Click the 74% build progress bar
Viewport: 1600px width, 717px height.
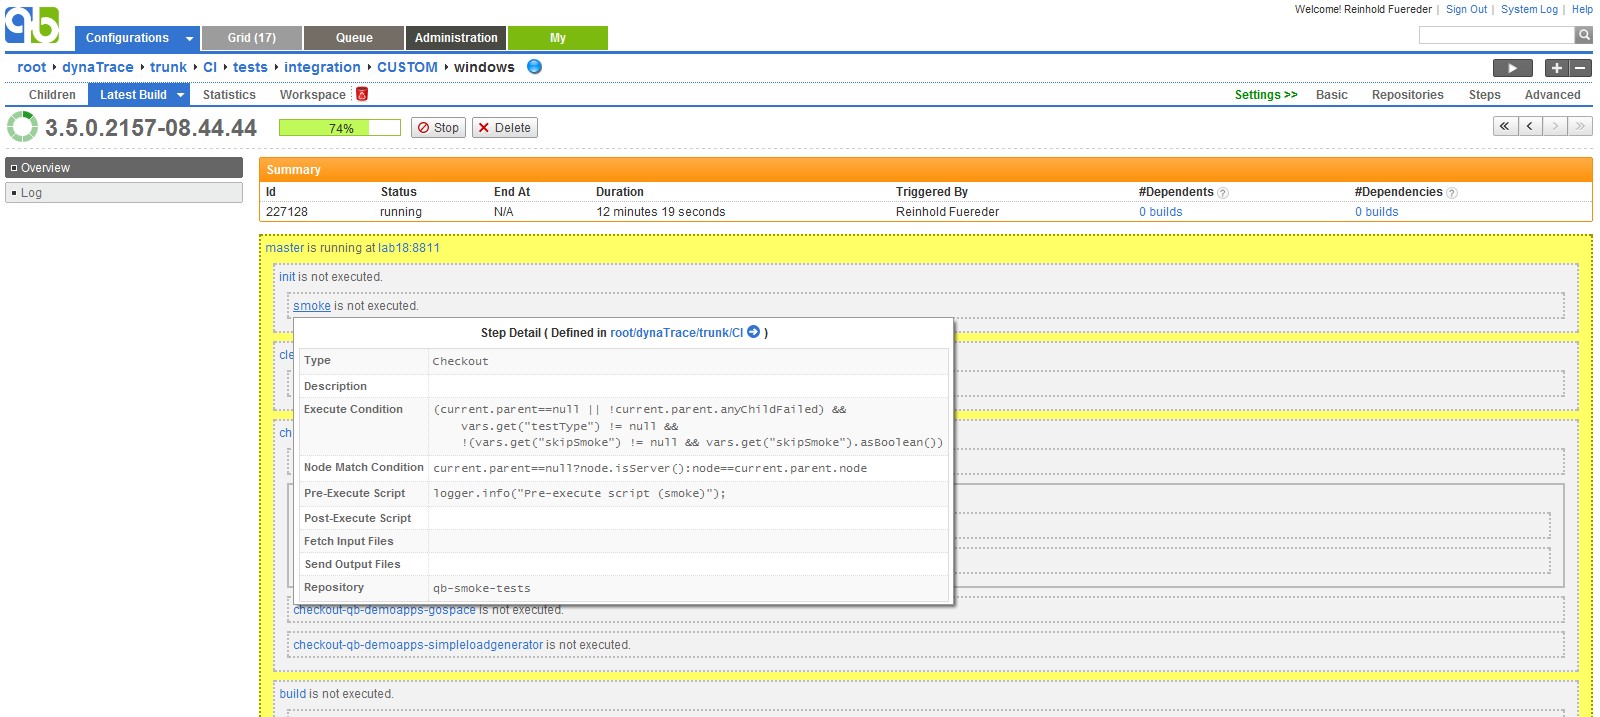pyautogui.click(x=339, y=128)
